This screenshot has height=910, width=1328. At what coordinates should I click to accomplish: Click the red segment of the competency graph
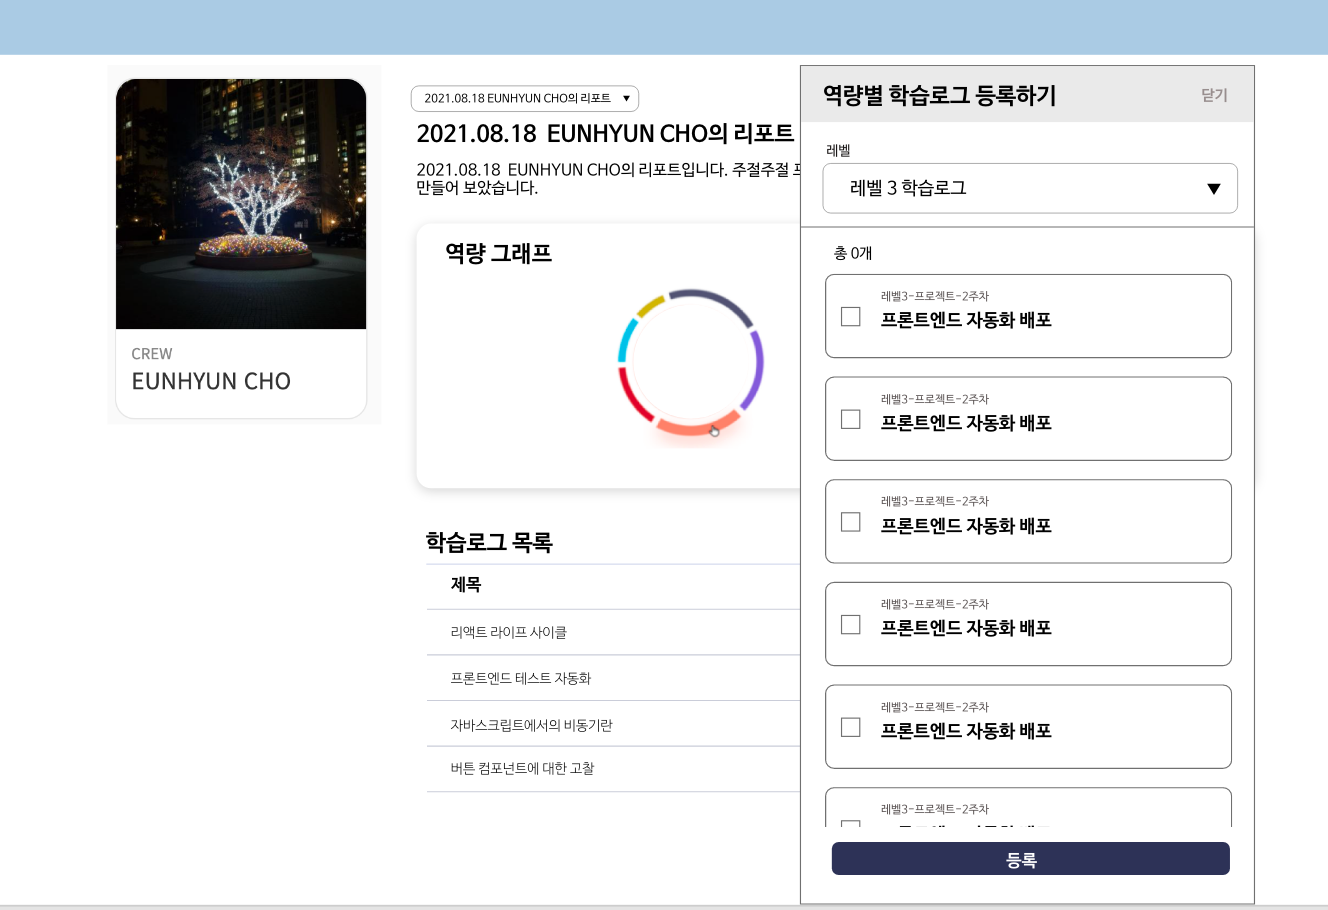[632, 392]
